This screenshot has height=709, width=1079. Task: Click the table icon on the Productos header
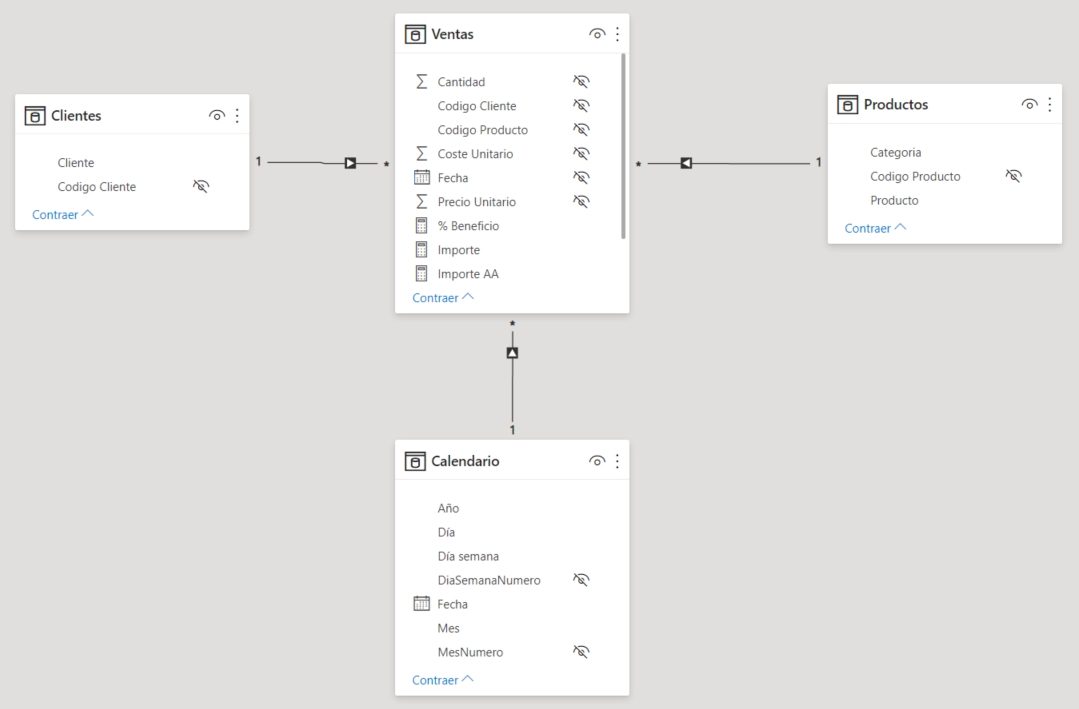point(846,104)
